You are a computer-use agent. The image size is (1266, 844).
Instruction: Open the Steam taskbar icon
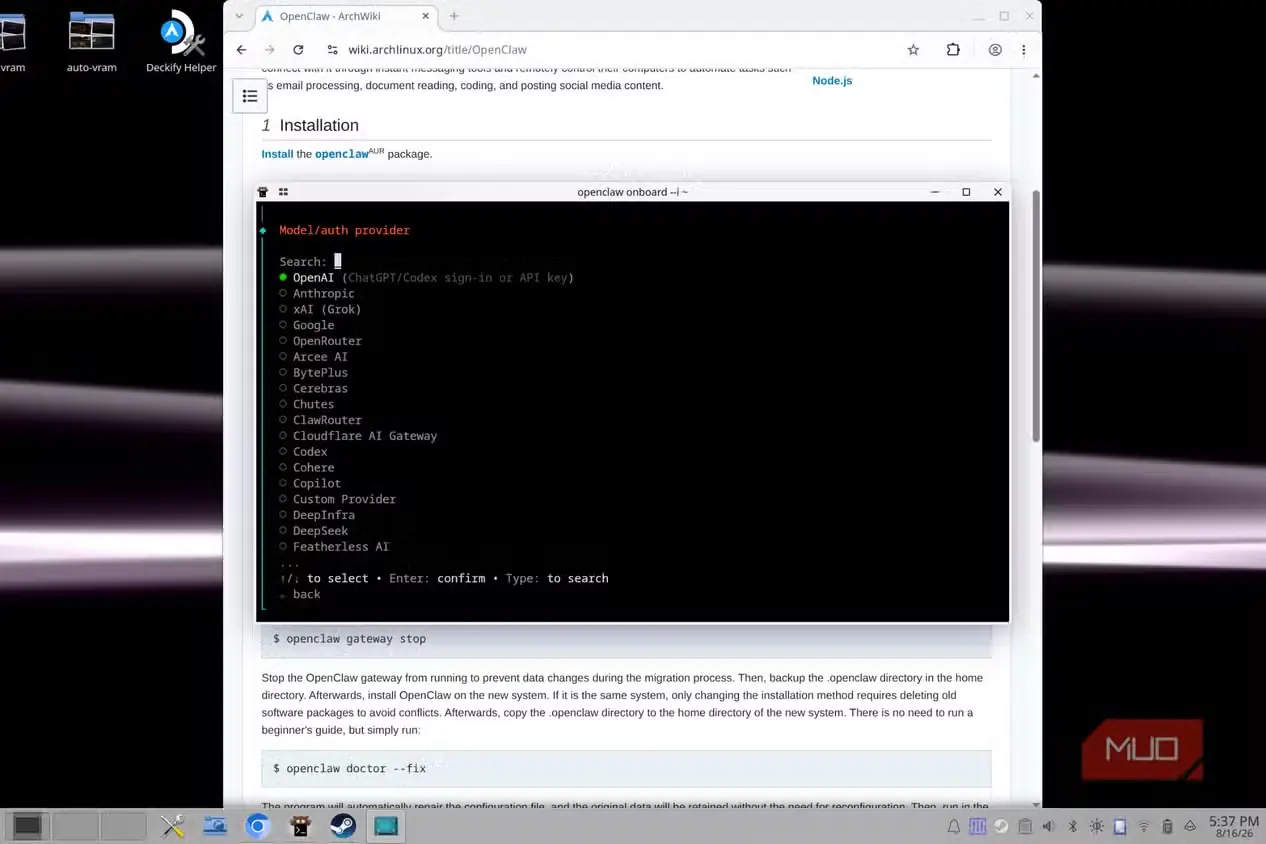click(343, 826)
